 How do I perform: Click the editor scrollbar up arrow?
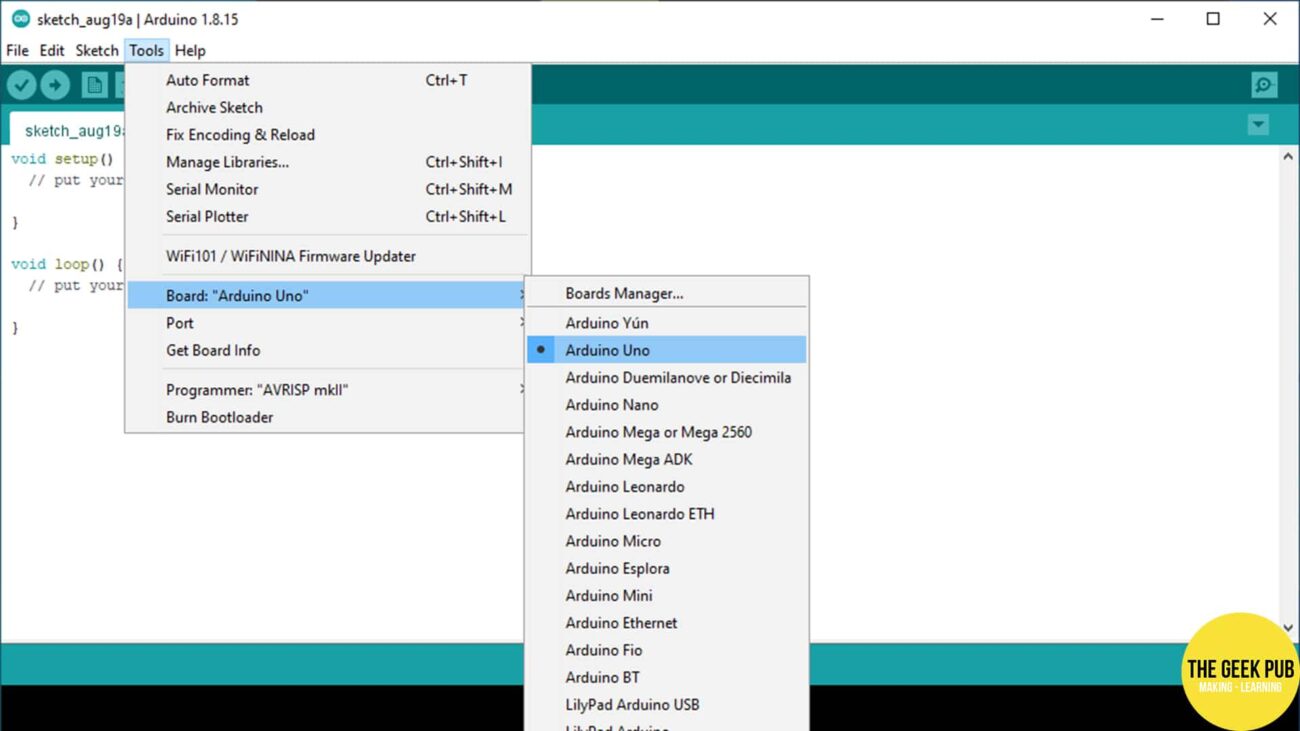(1288, 155)
